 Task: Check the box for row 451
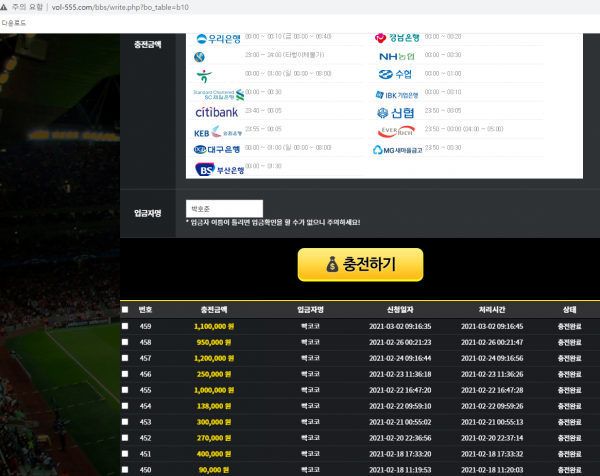(125, 453)
